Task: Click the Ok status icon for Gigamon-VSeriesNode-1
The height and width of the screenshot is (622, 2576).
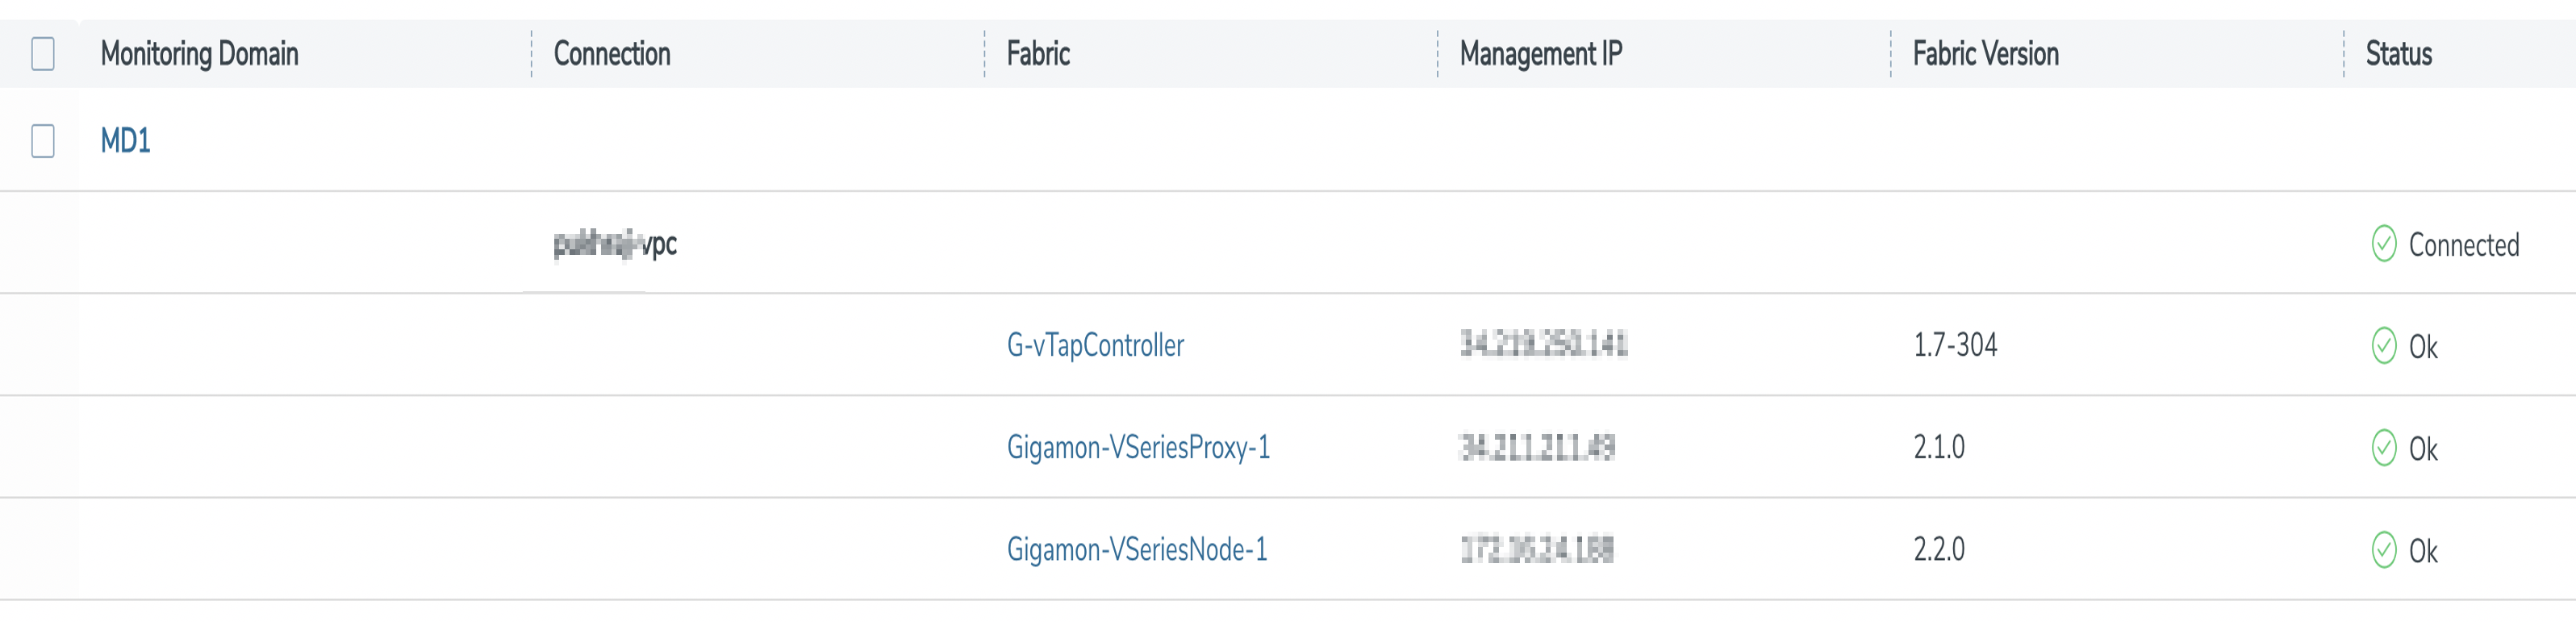Action: click(2384, 549)
